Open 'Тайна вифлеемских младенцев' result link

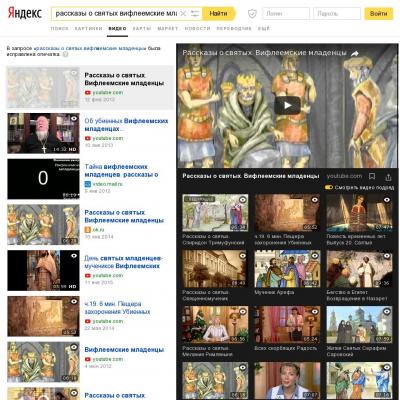coord(121,170)
